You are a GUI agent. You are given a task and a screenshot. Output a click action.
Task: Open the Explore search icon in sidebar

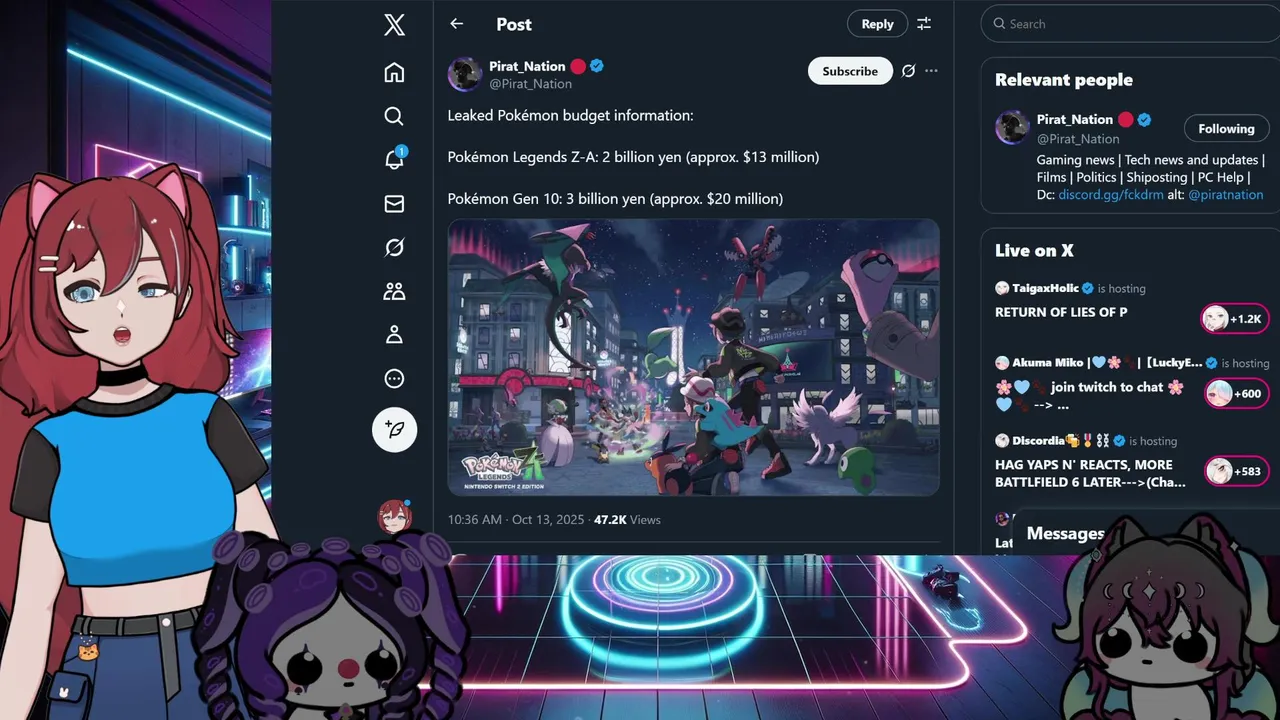coord(394,116)
